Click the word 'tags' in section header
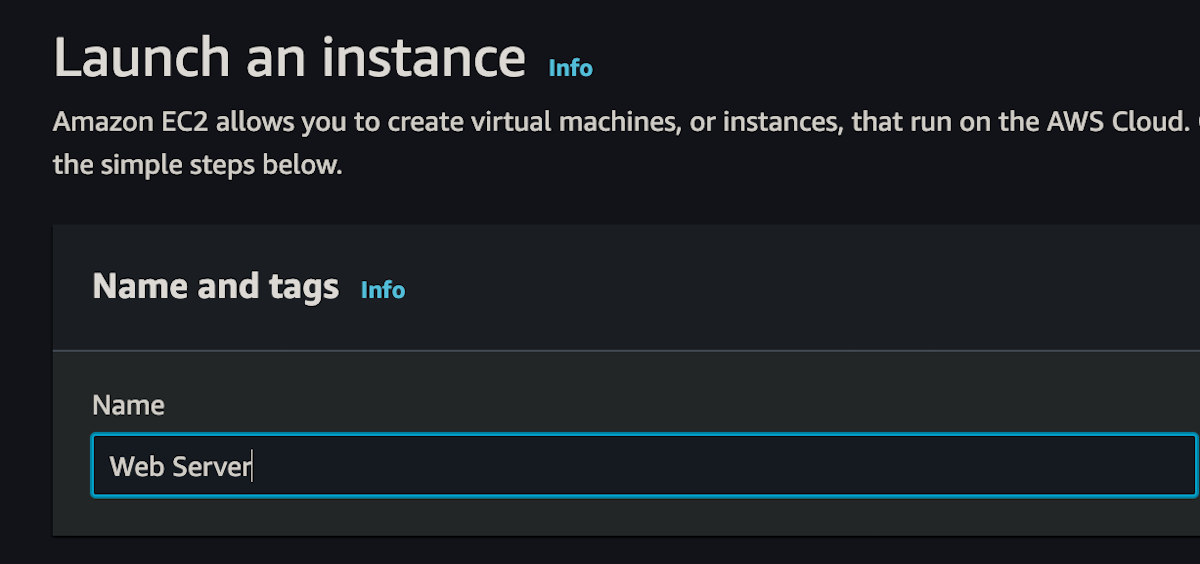The width and height of the screenshot is (1200, 564). [304, 289]
